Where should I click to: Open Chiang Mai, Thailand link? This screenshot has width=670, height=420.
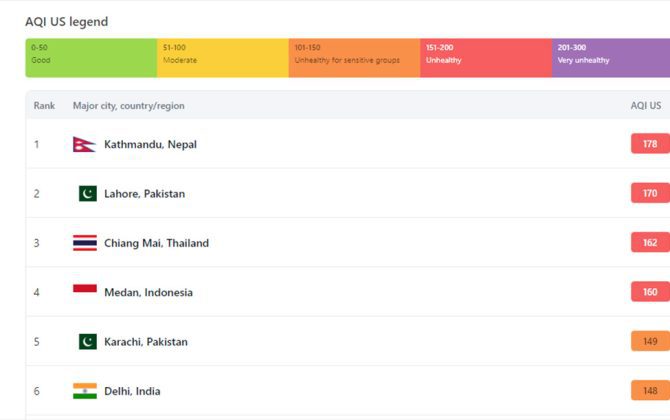click(156, 243)
